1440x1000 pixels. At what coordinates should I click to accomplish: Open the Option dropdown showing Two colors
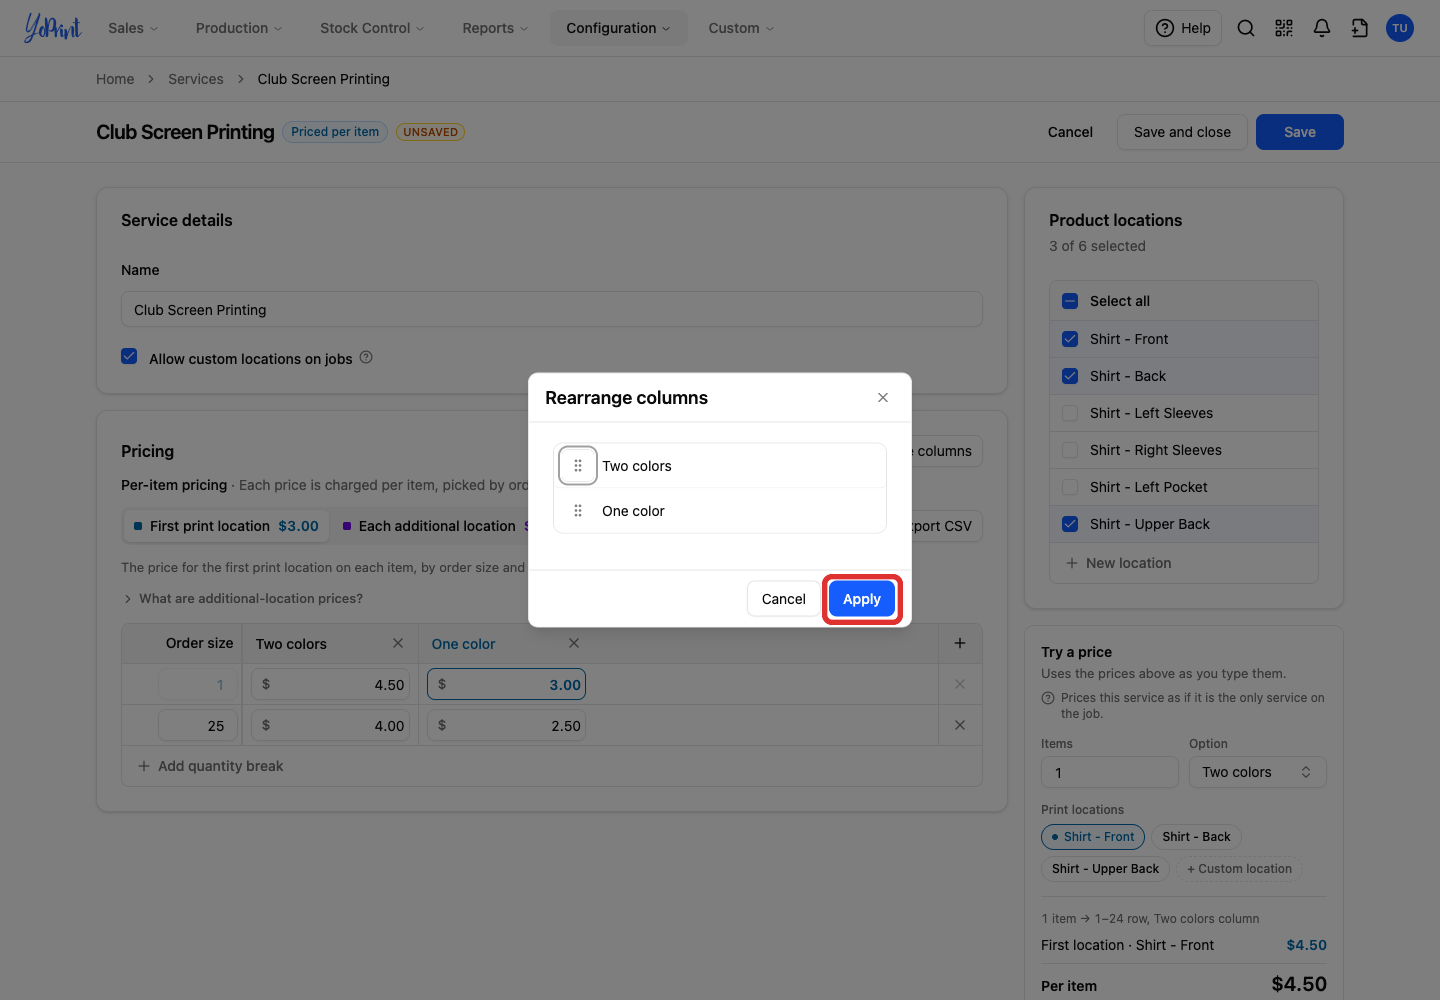click(x=1257, y=772)
